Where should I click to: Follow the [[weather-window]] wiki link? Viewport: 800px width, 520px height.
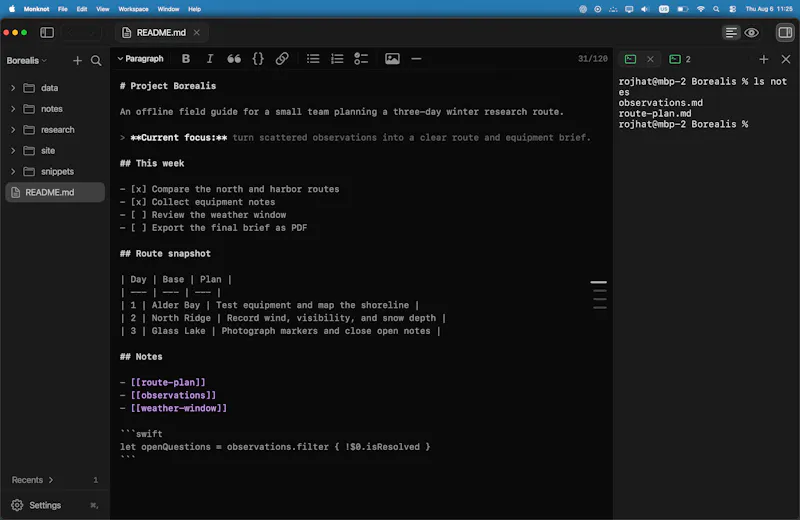(x=179, y=408)
